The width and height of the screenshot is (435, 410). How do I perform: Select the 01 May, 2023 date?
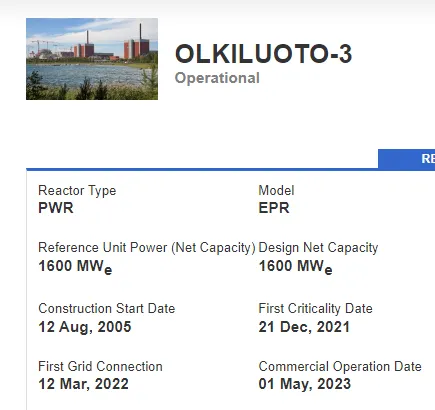305,384
